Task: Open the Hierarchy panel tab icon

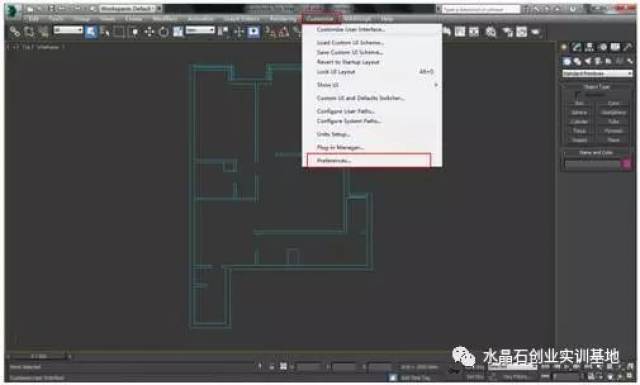Action: [x=589, y=47]
